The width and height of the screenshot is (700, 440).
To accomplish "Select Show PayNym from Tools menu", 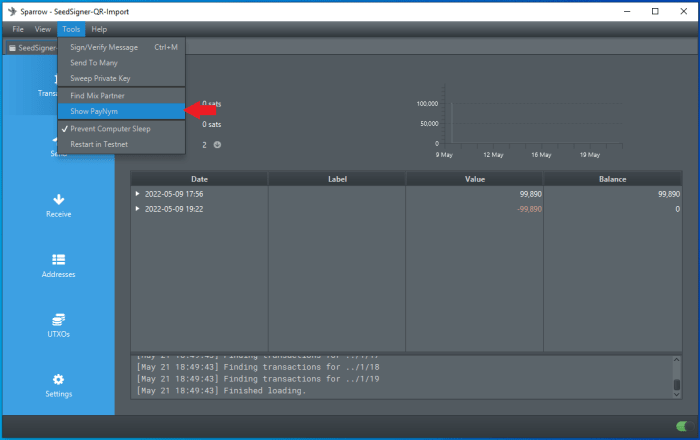I will [94, 111].
